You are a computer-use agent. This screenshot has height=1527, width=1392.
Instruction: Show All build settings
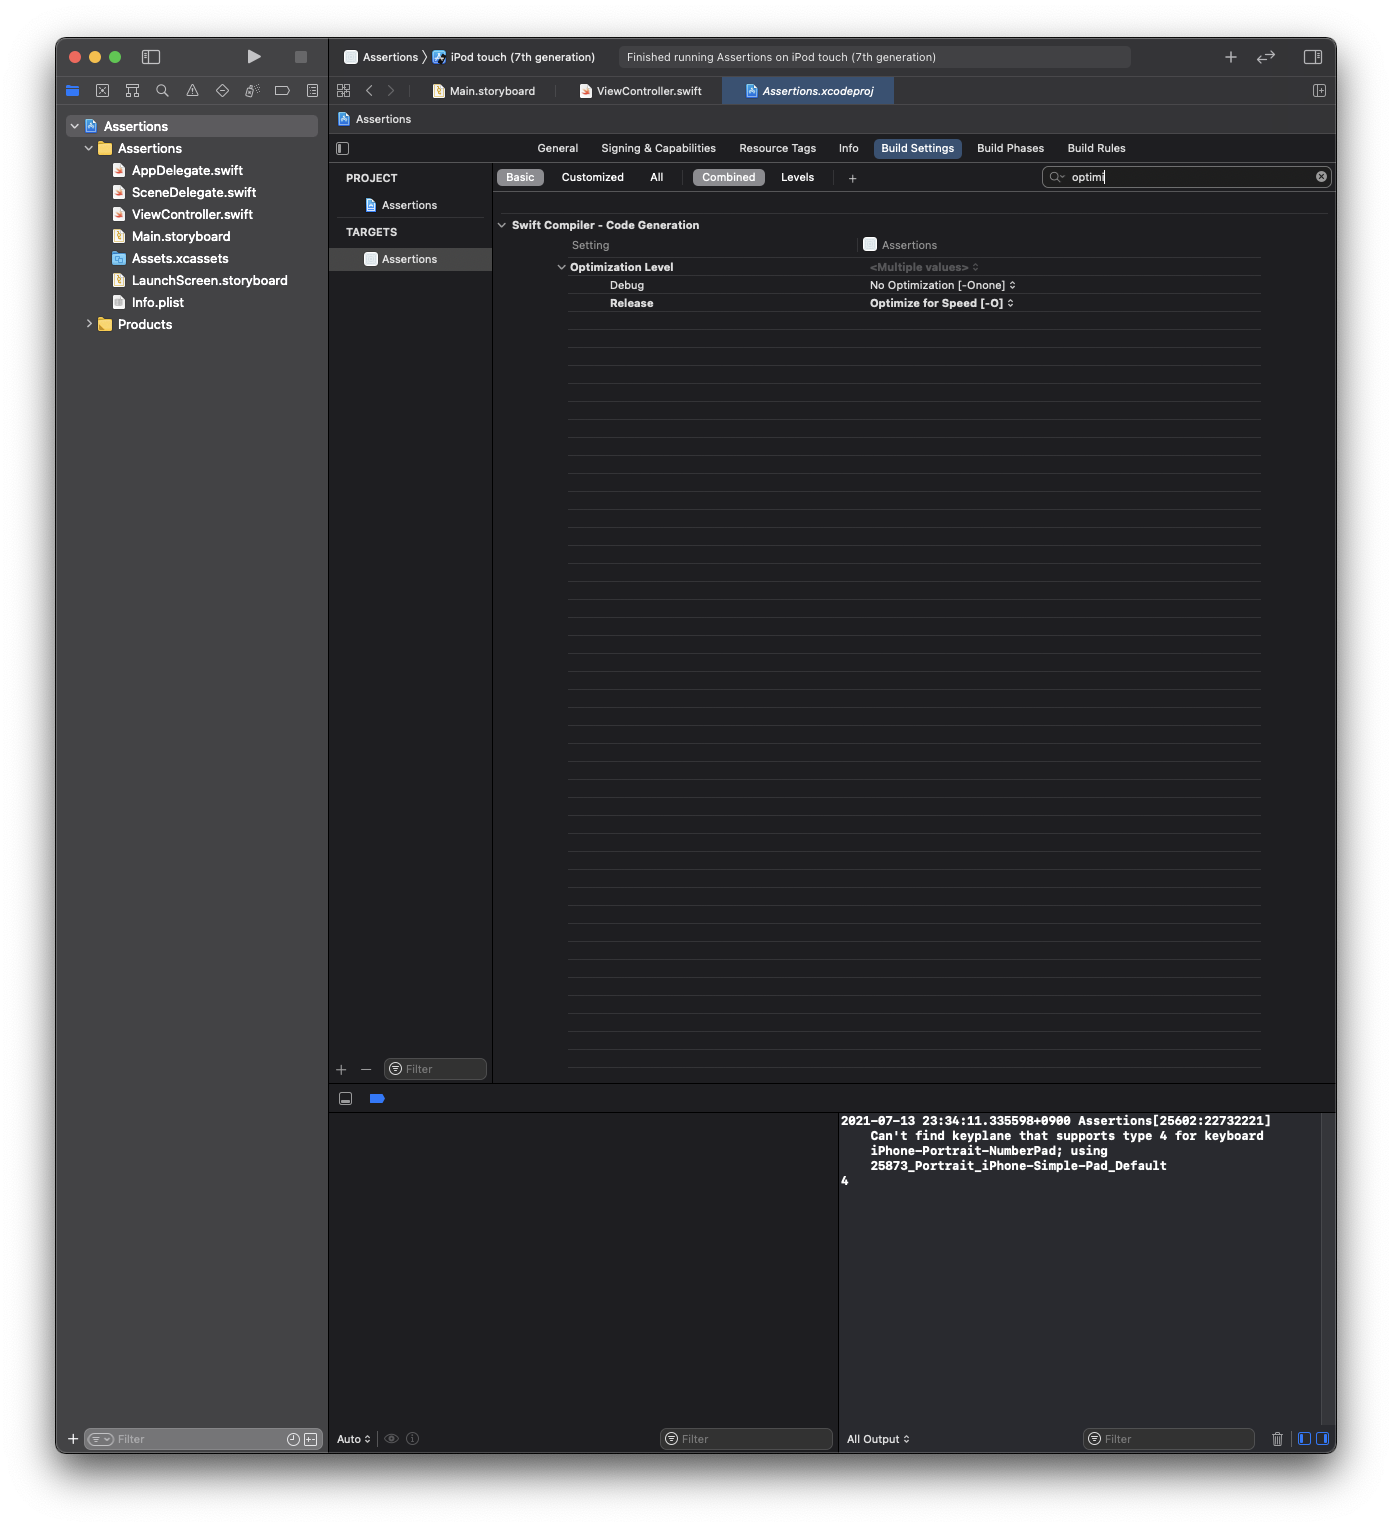click(x=657, y=177)
